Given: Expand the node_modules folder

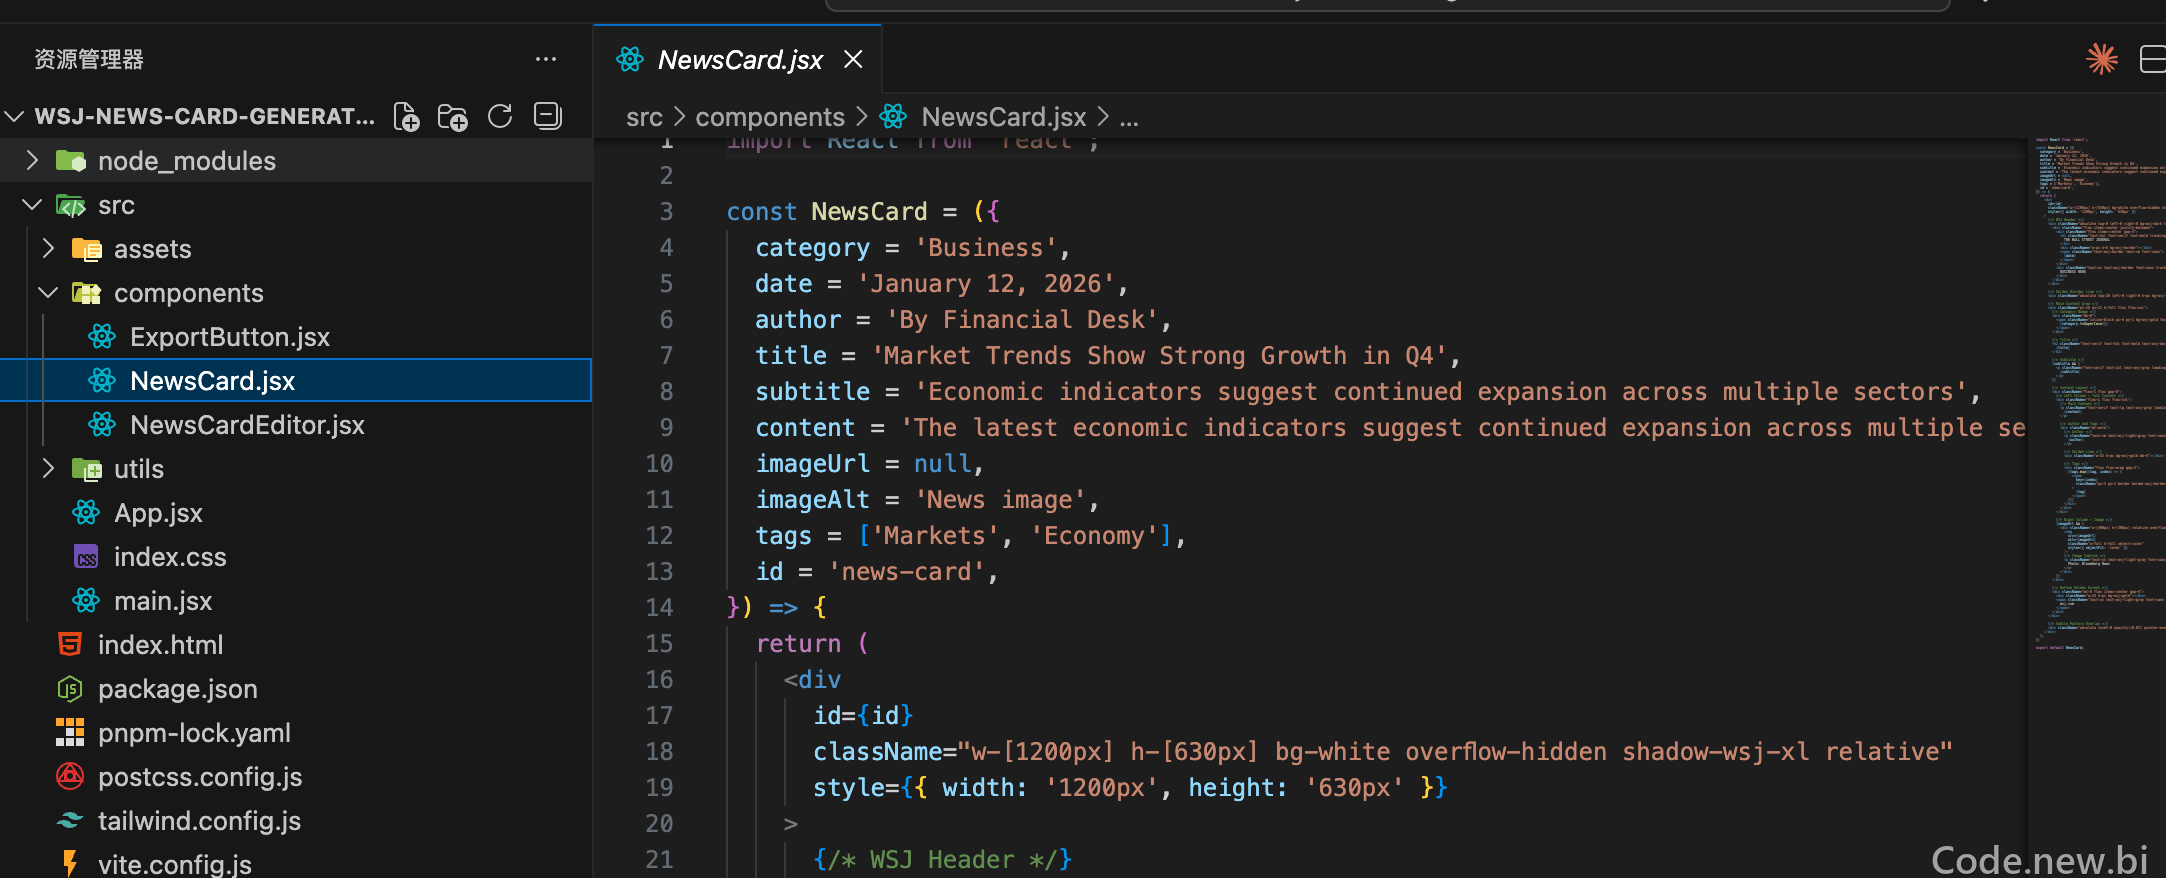Looking at the screenshot, I should (32, 160).
